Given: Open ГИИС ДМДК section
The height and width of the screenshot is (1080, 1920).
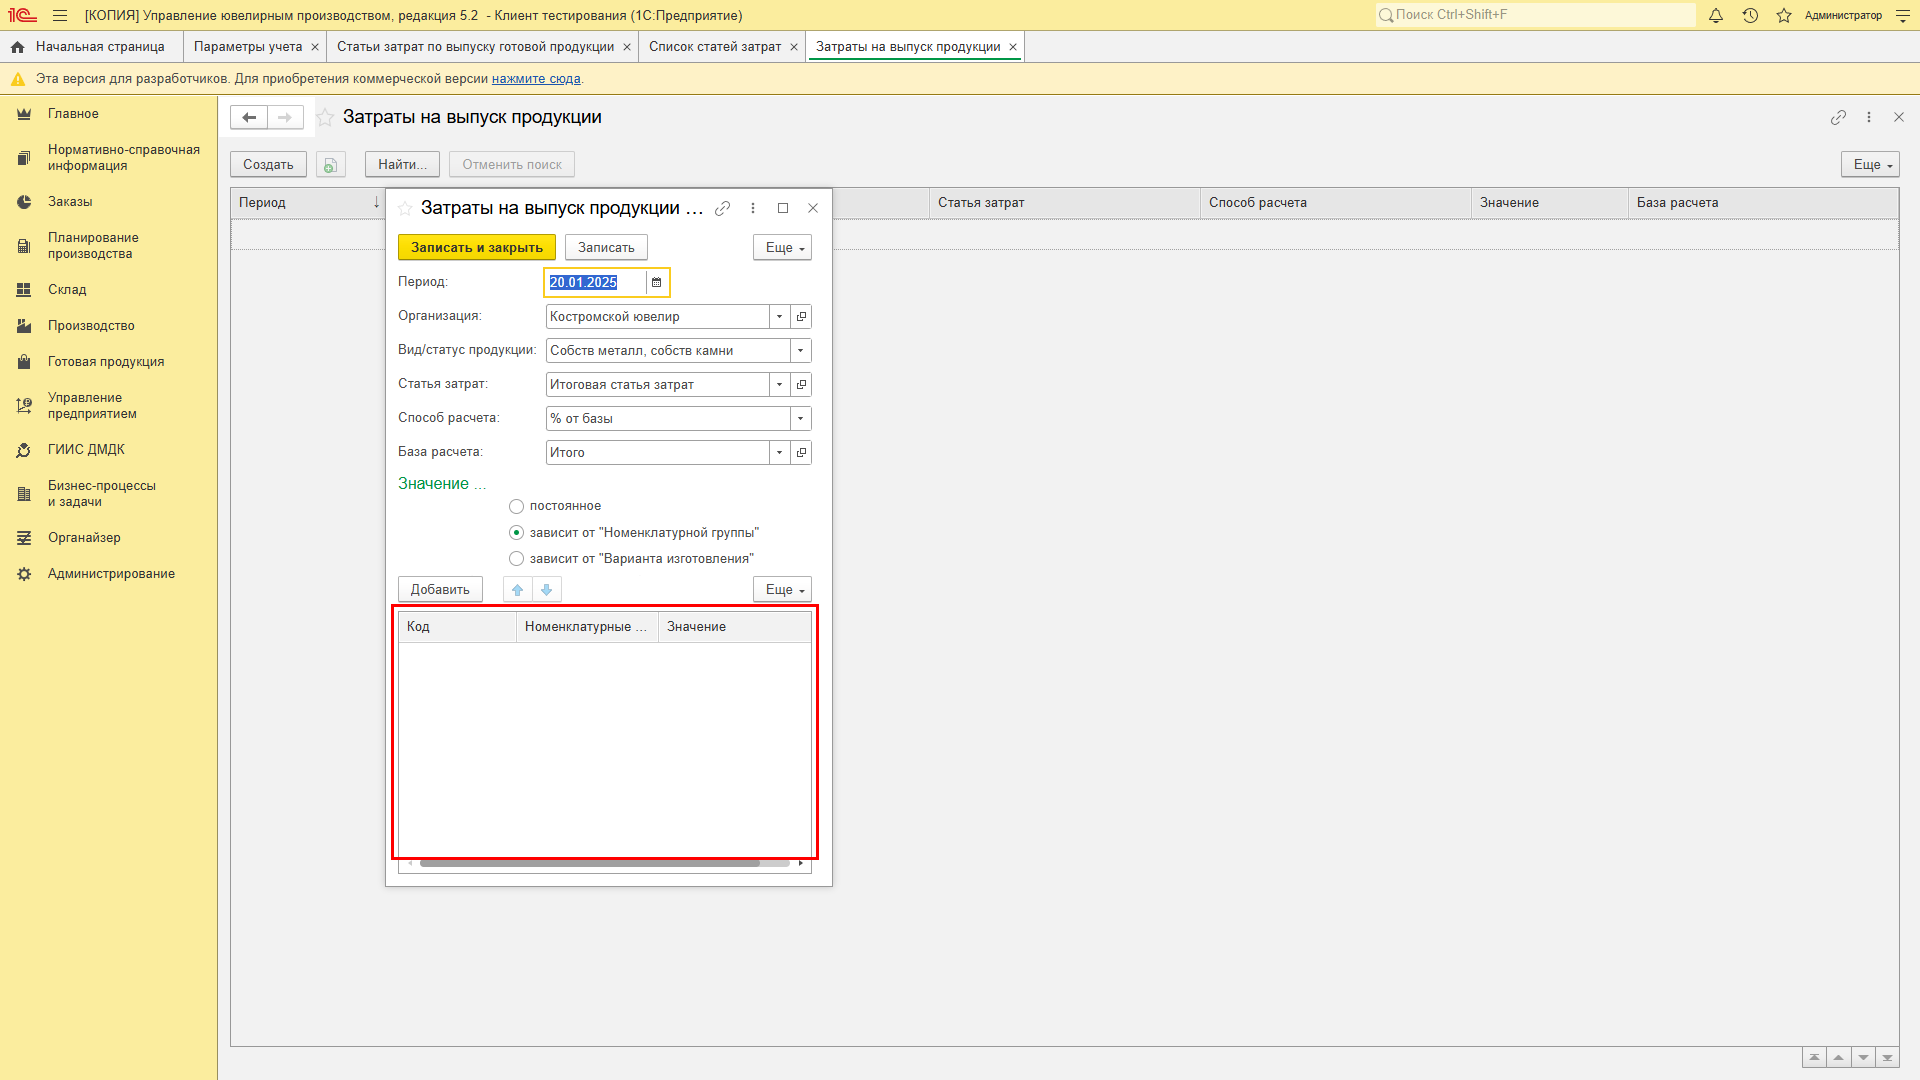Looking at the screenshot, I should pos(86,450).
